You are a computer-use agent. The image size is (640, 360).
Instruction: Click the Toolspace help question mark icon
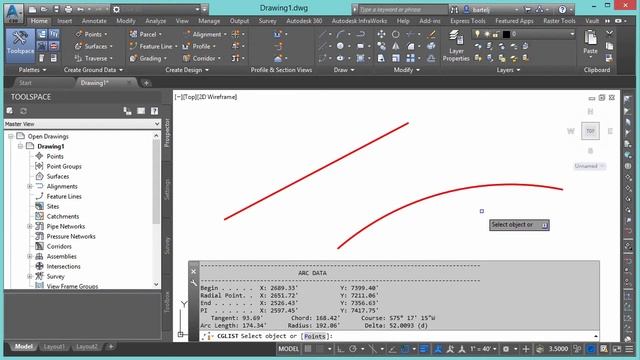pos(154,111)
